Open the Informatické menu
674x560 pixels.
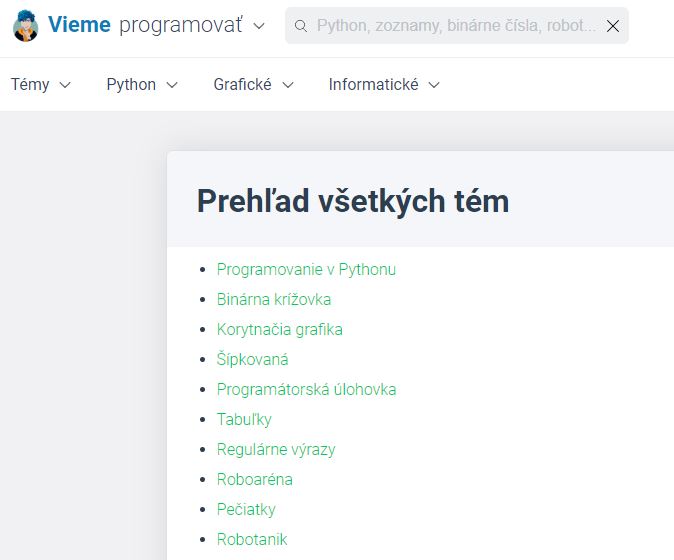tap(384, 84)
